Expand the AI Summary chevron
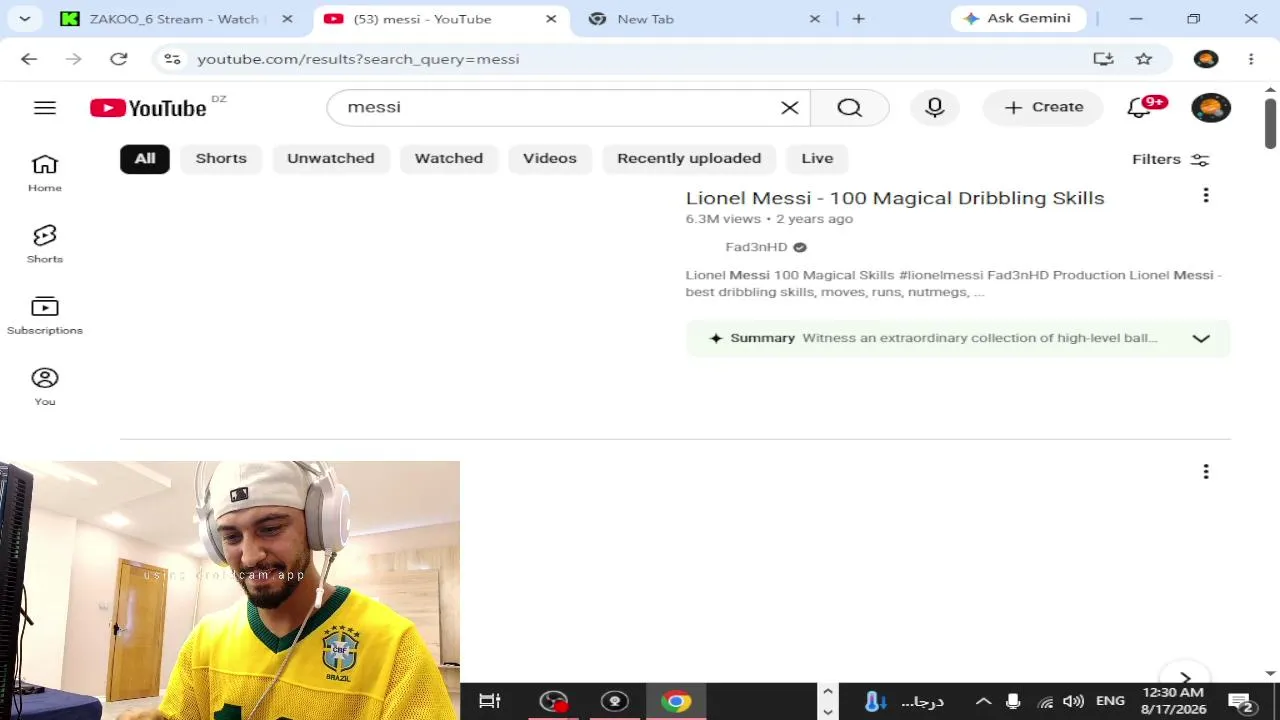 [1201, 338]
